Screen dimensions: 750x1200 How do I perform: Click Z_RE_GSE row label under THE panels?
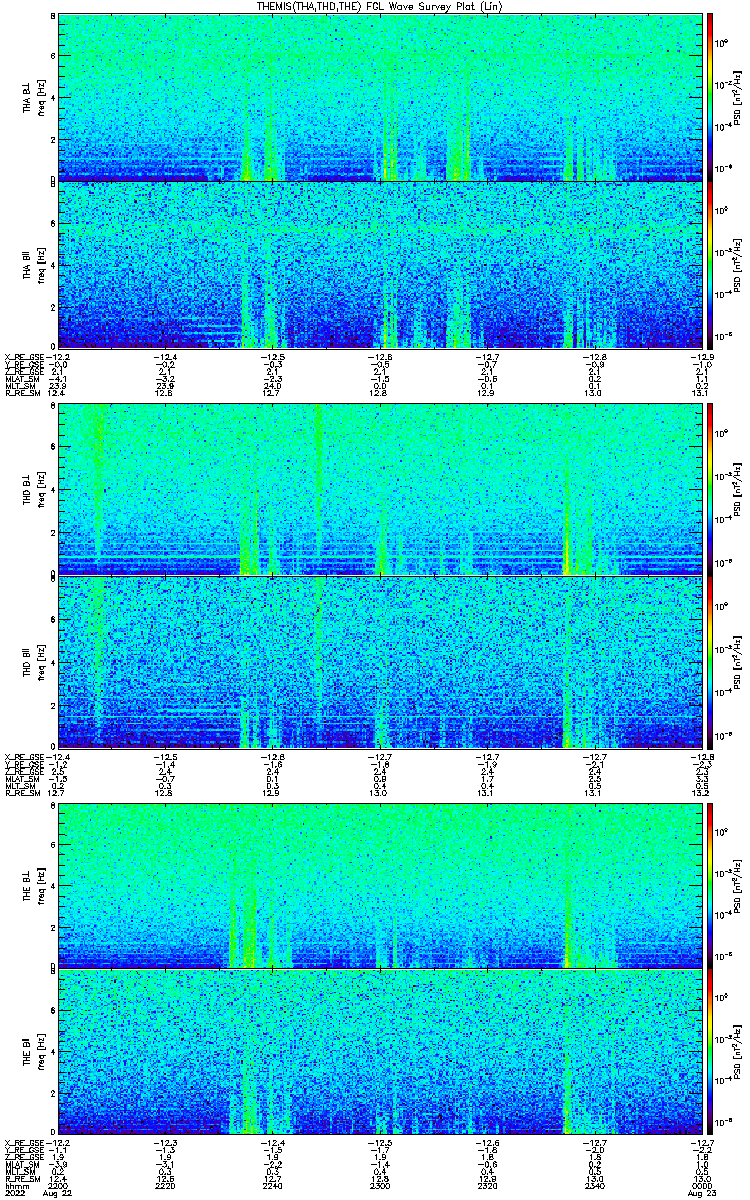[x=25, y=1158]
